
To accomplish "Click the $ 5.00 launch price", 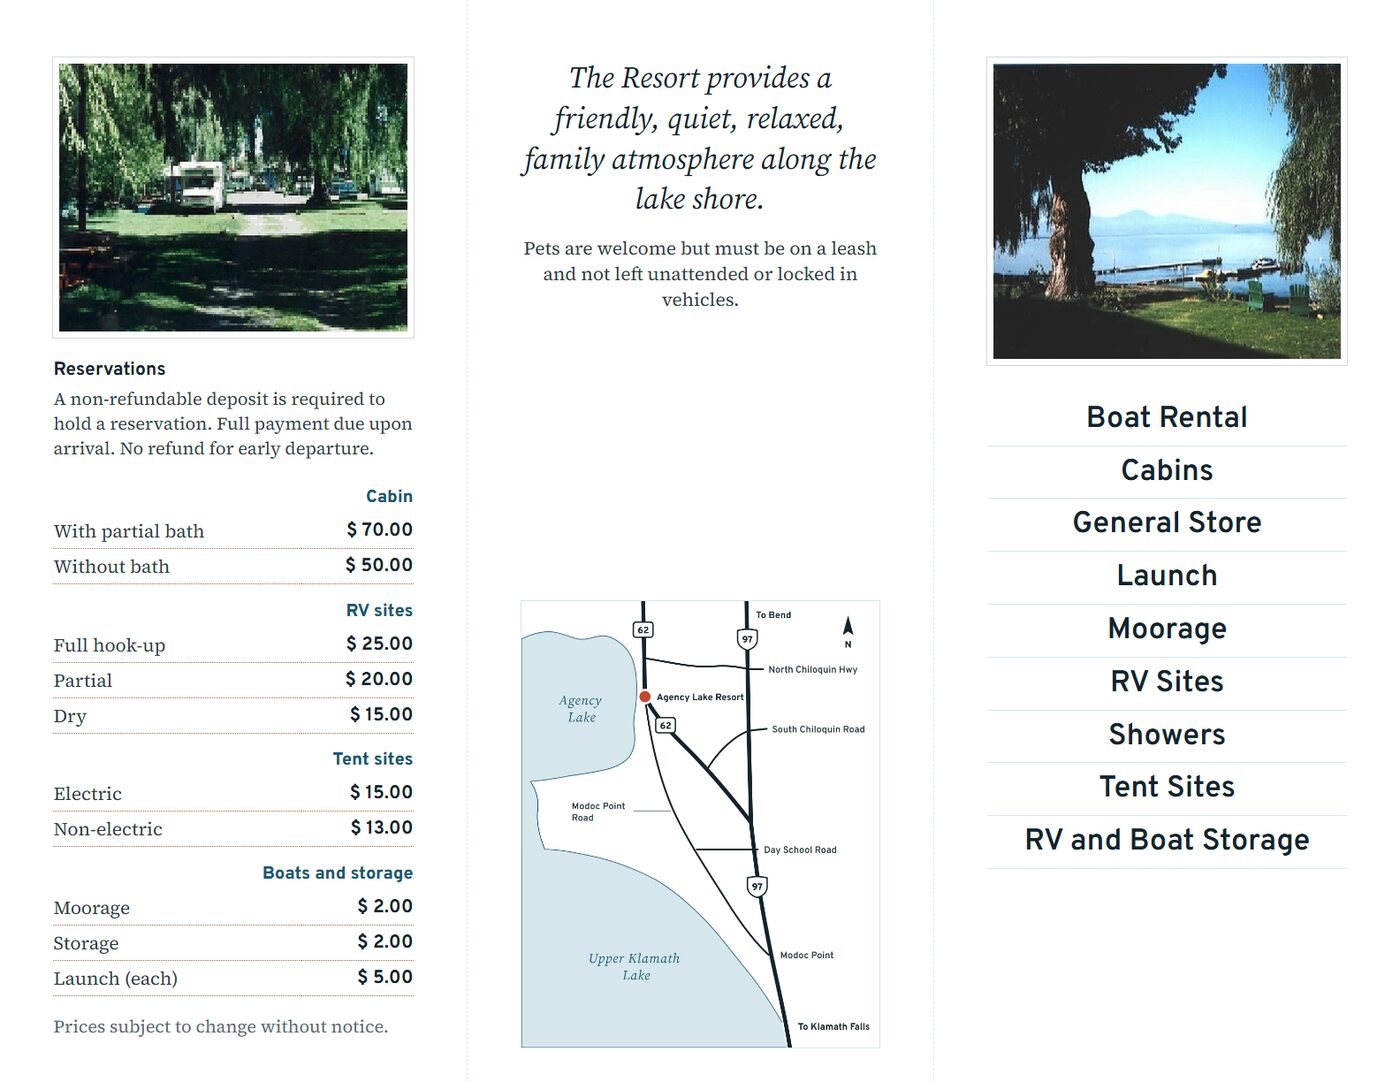I will [x=385, y=977].
